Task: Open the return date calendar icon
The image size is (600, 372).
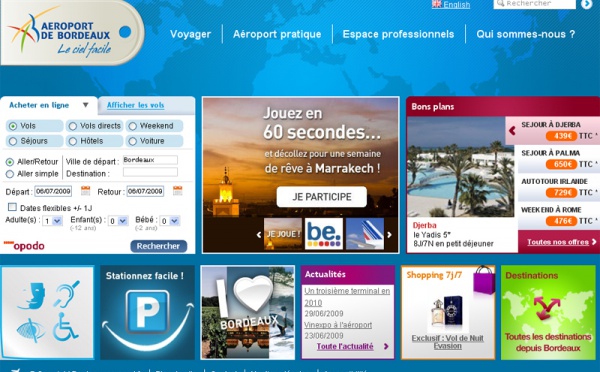Action: click(178, 191)
